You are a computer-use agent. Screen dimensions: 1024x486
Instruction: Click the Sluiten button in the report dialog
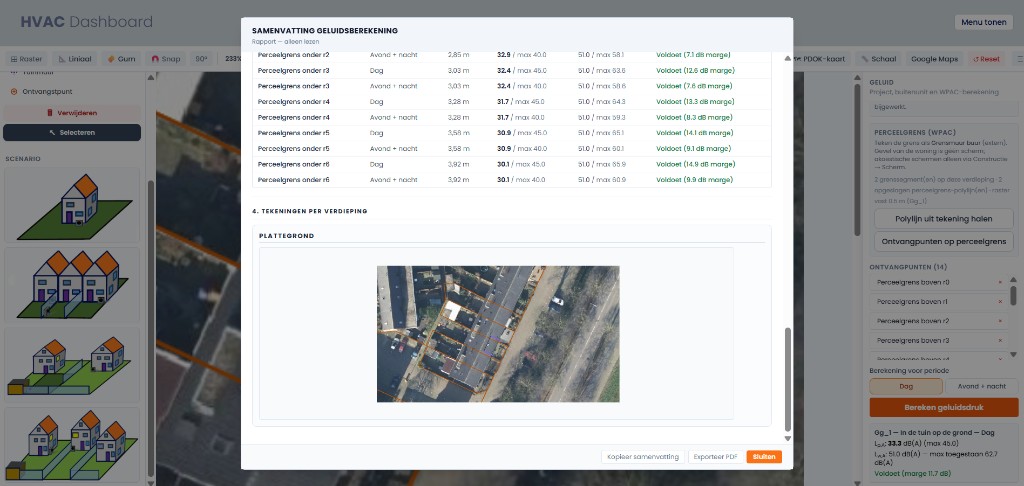tap(764, 457)
